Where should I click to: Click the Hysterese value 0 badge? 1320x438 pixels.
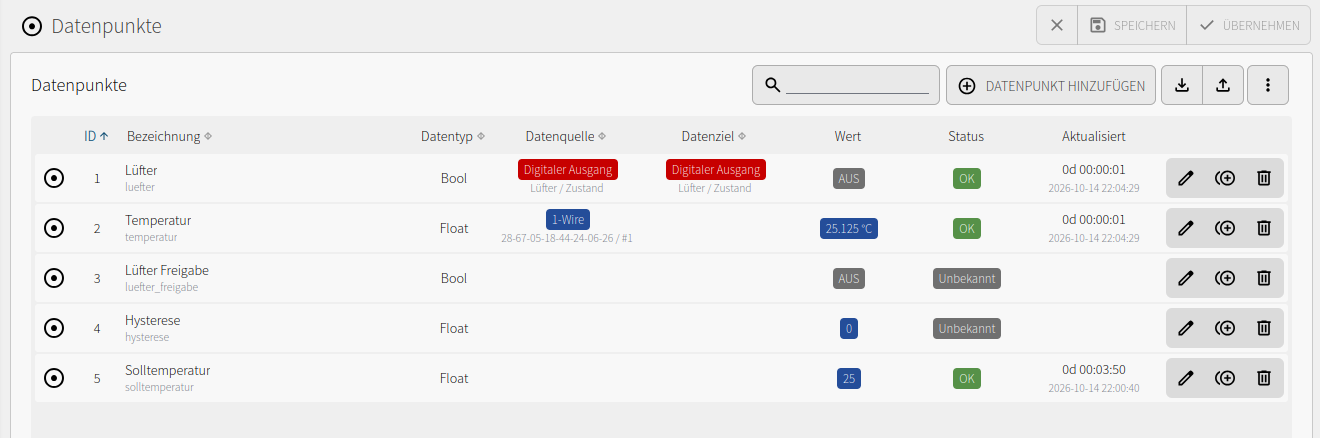pos(849,328)
